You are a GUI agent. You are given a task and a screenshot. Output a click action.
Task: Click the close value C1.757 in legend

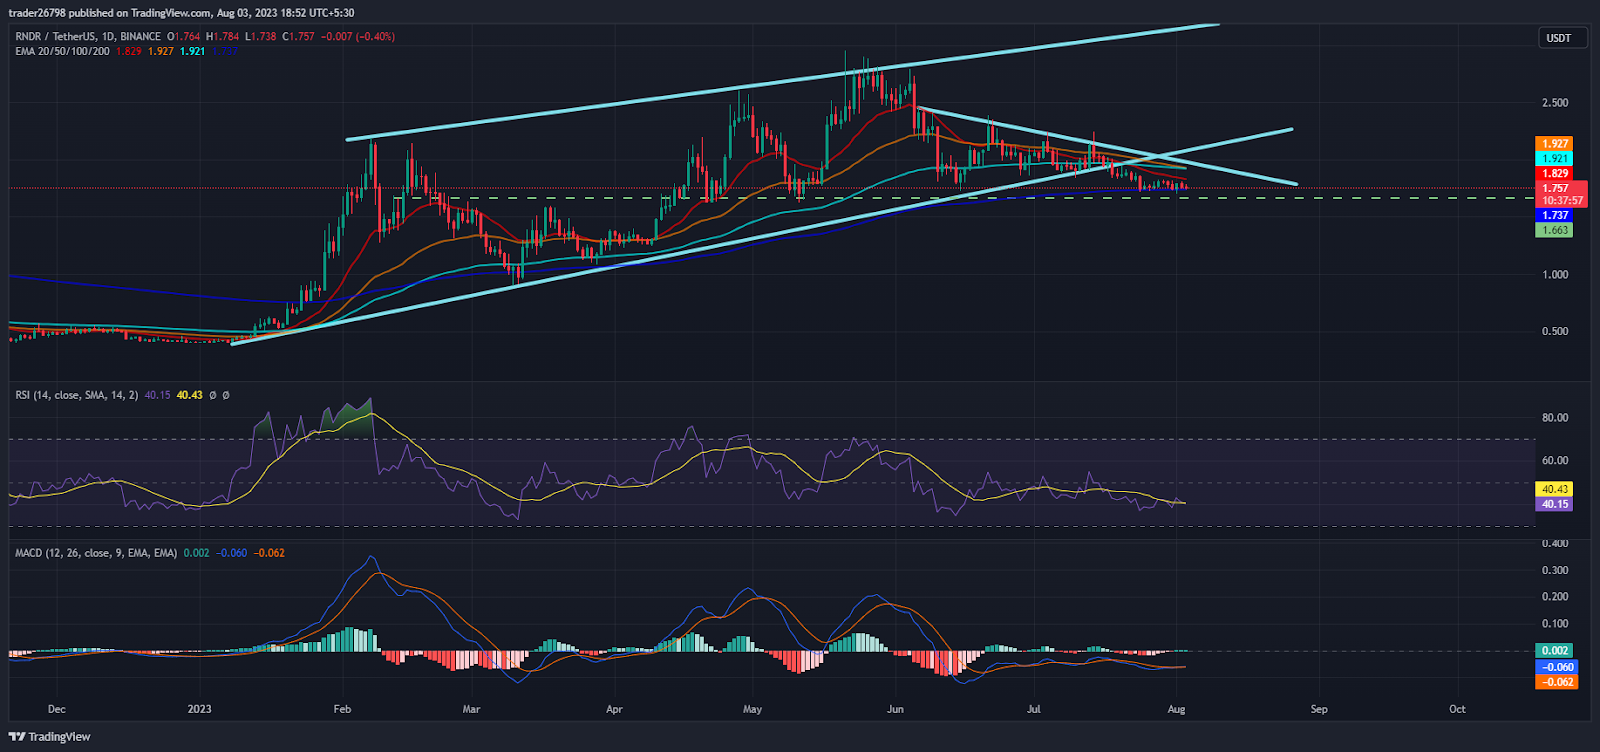pyautogui.click(x=298, y=36)
